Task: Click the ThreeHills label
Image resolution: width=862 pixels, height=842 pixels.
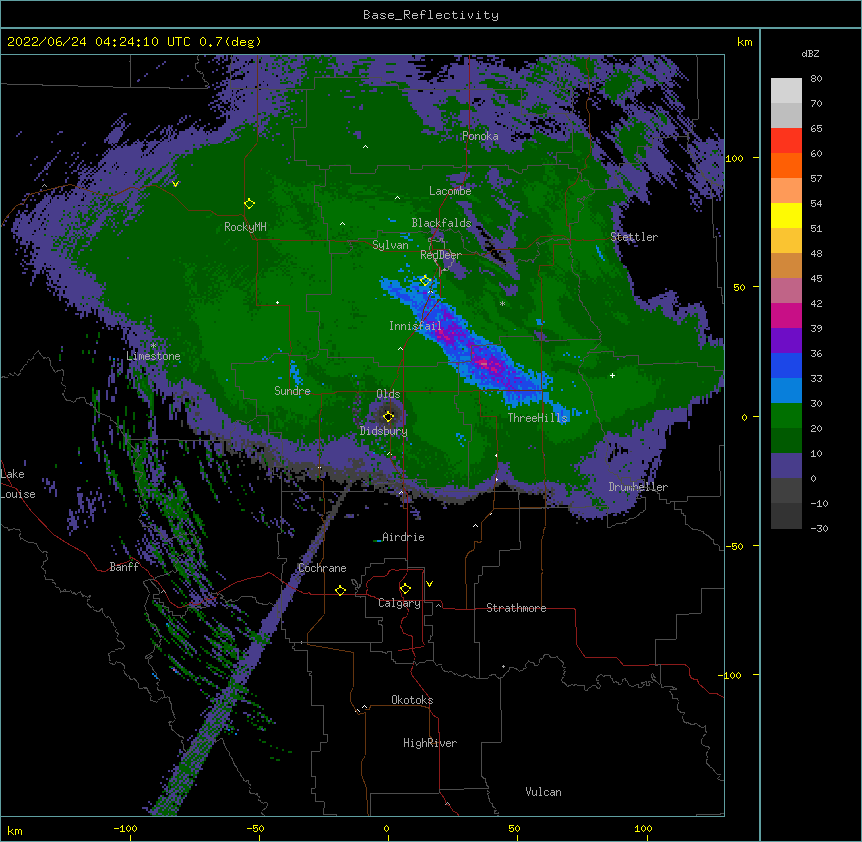Action: pyautogui.click(x=537, y=418)
